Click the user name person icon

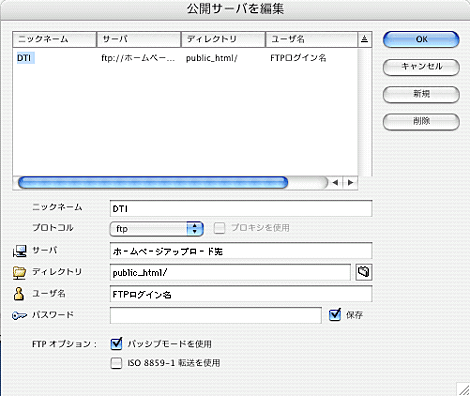point(19,294)
